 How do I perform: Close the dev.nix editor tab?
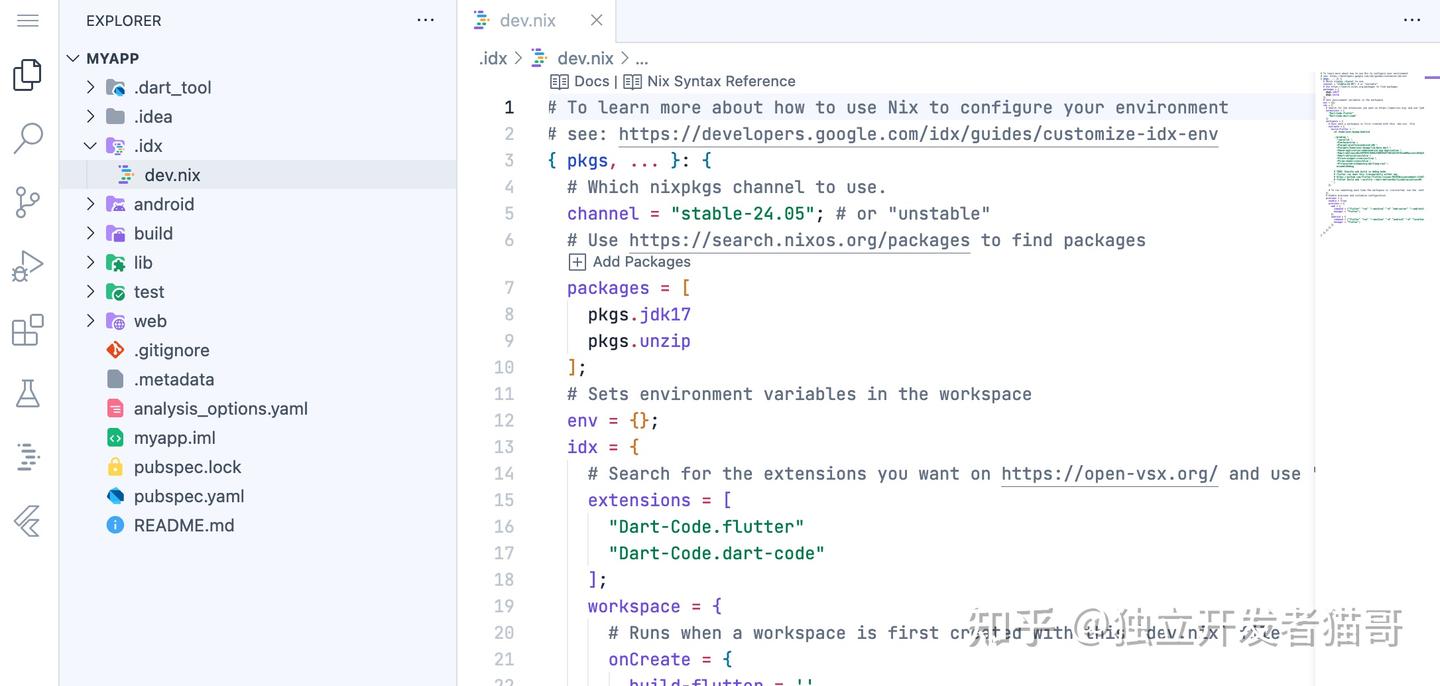(x=597, y=20)
